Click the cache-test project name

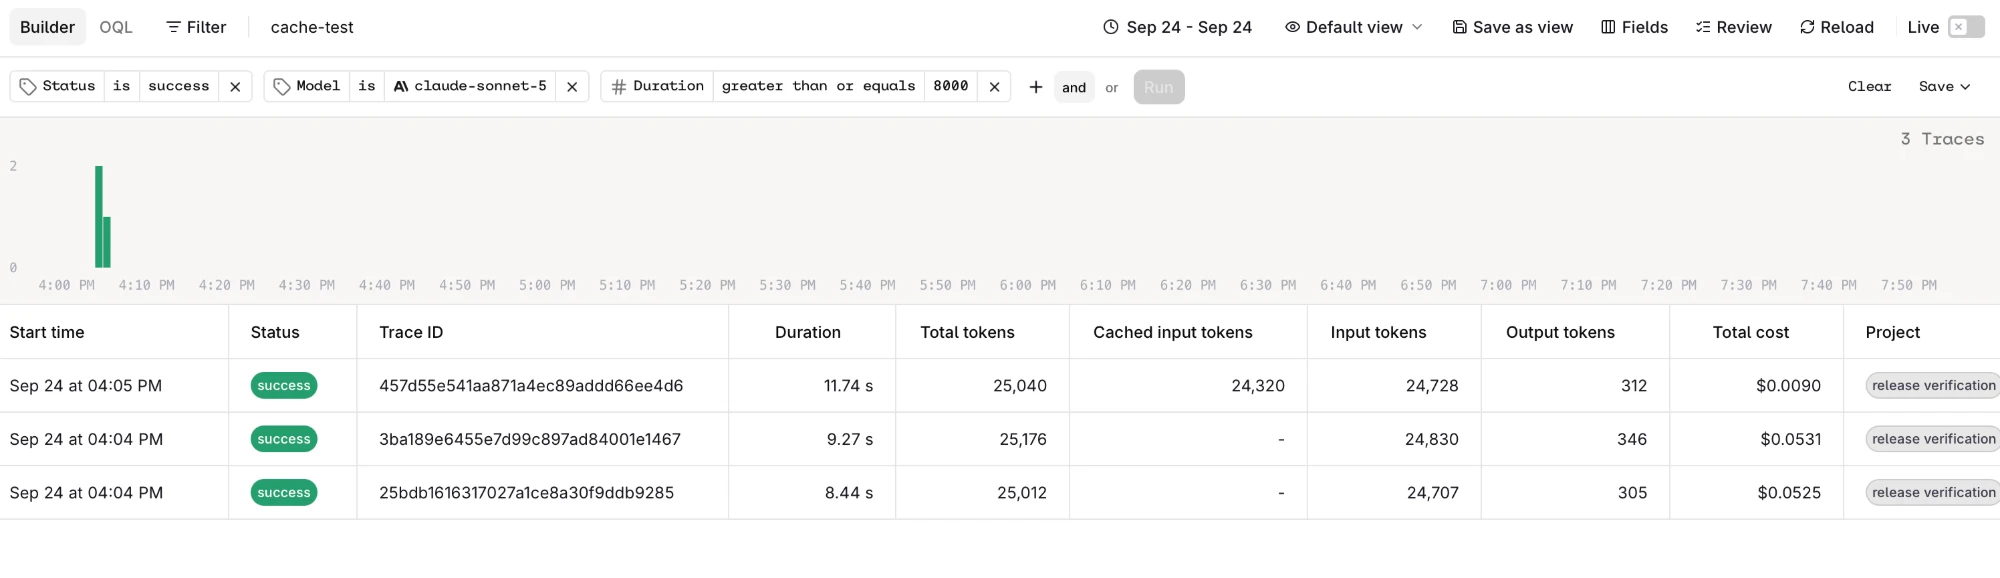(x=312, y=27)
